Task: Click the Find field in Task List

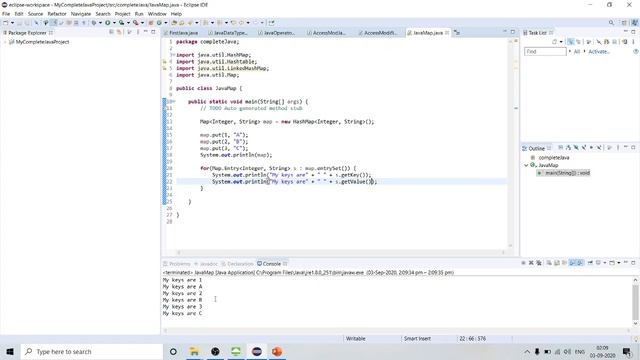Action: (545, 51)
